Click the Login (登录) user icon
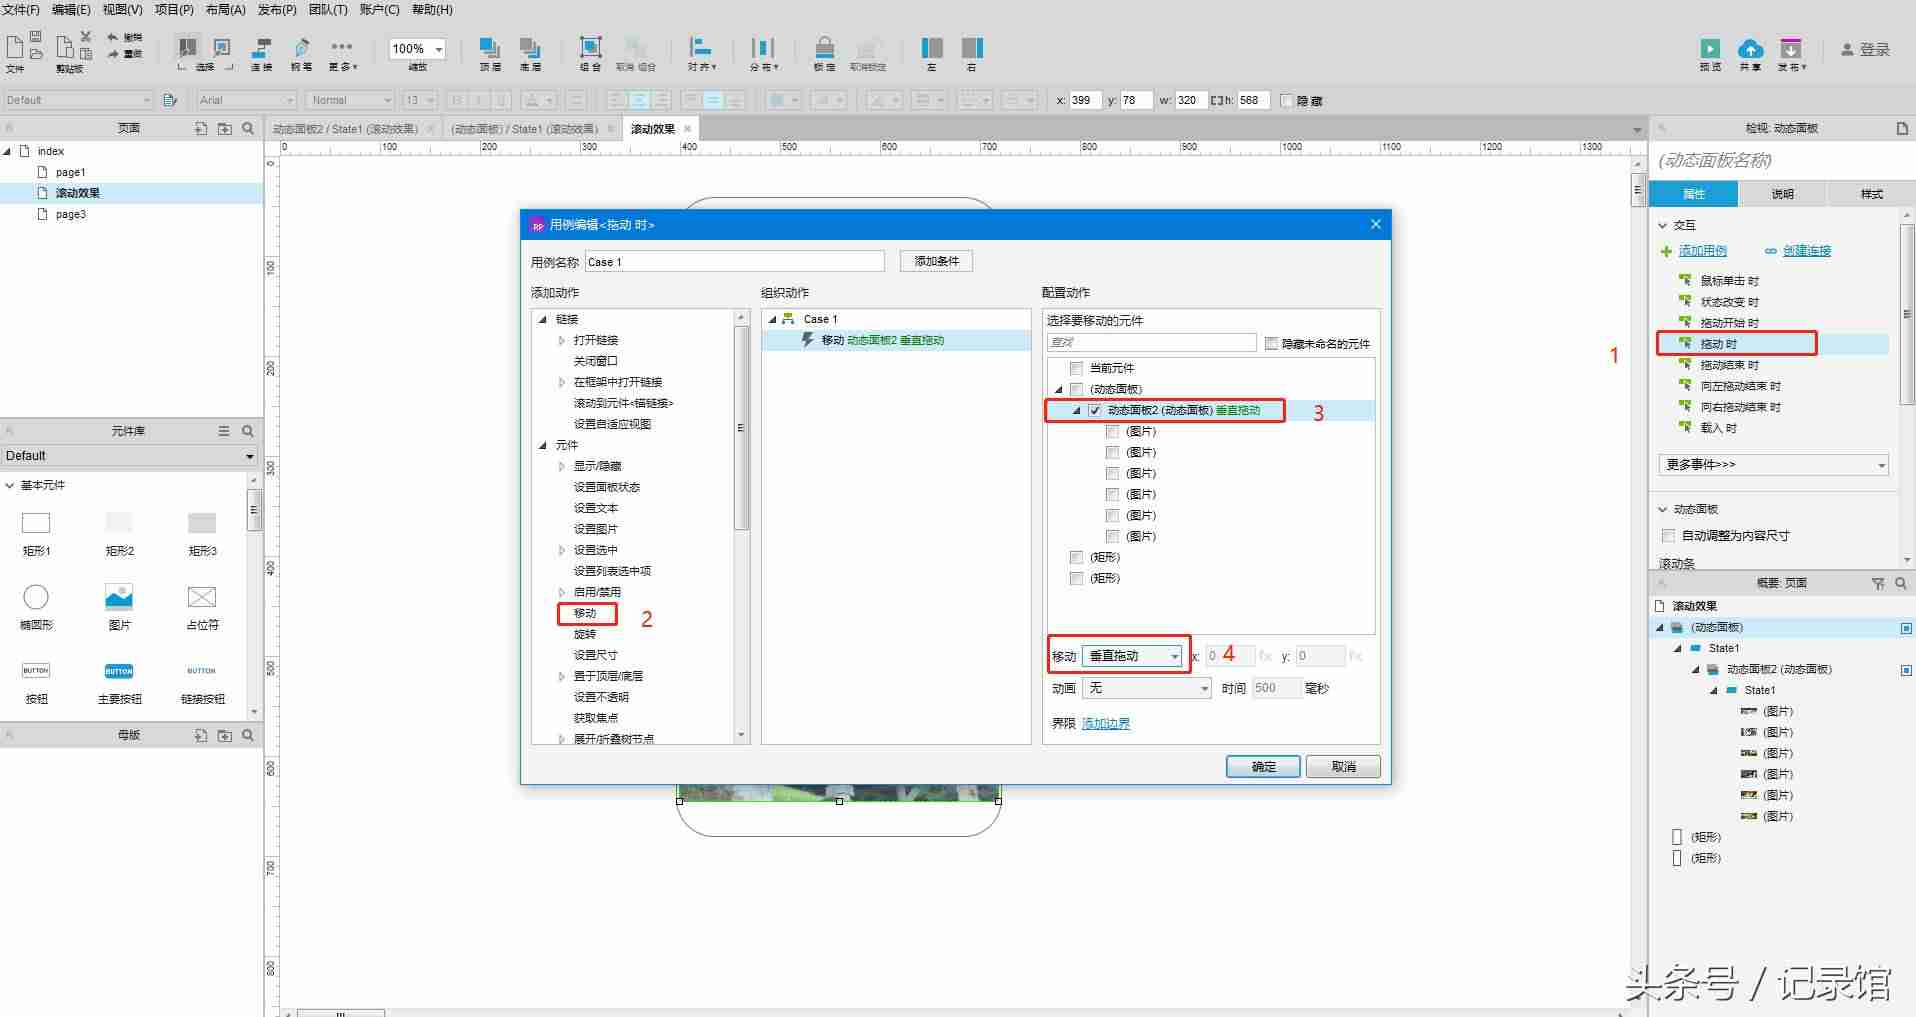The image size is (1916, 1017). click(x=1848, y=49)
